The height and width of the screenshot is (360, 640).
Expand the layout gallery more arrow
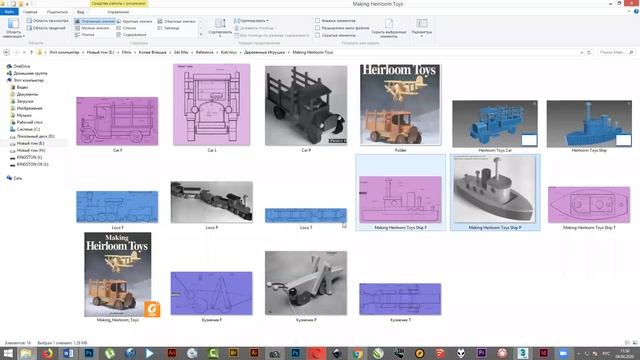coord(200,35)
